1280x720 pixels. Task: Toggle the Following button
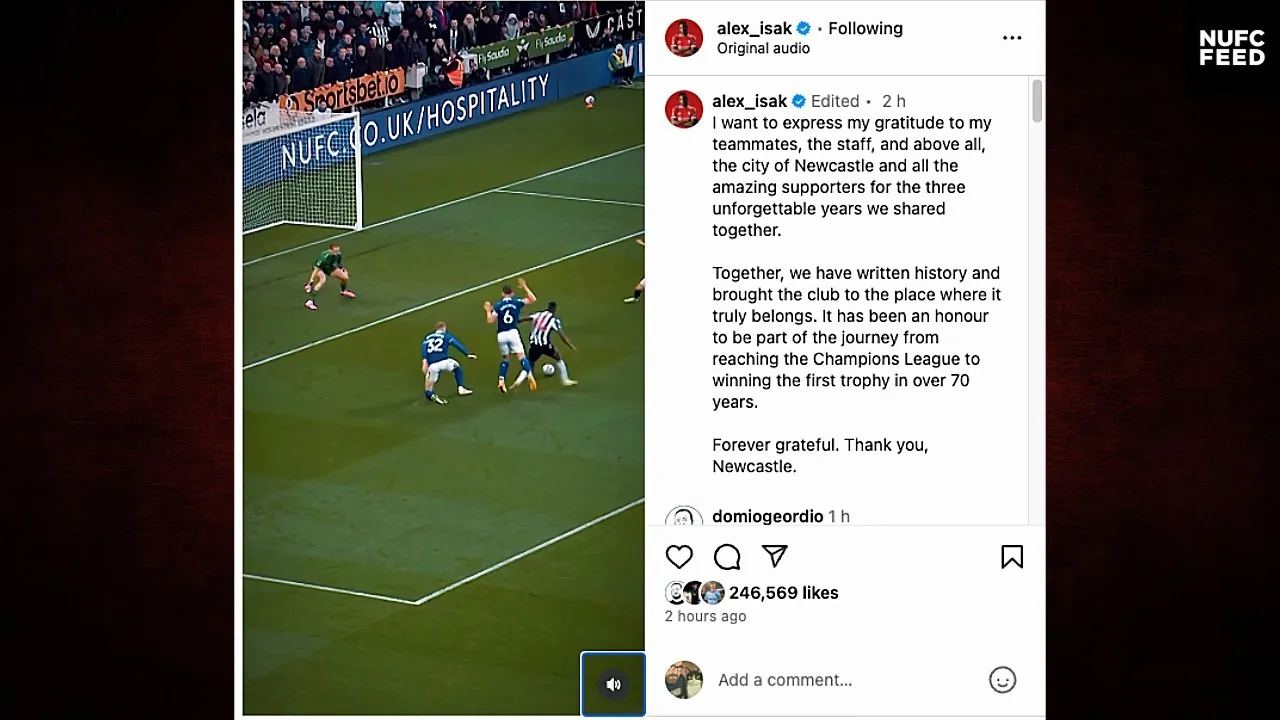pyautogui.click(x=865, y=29)
